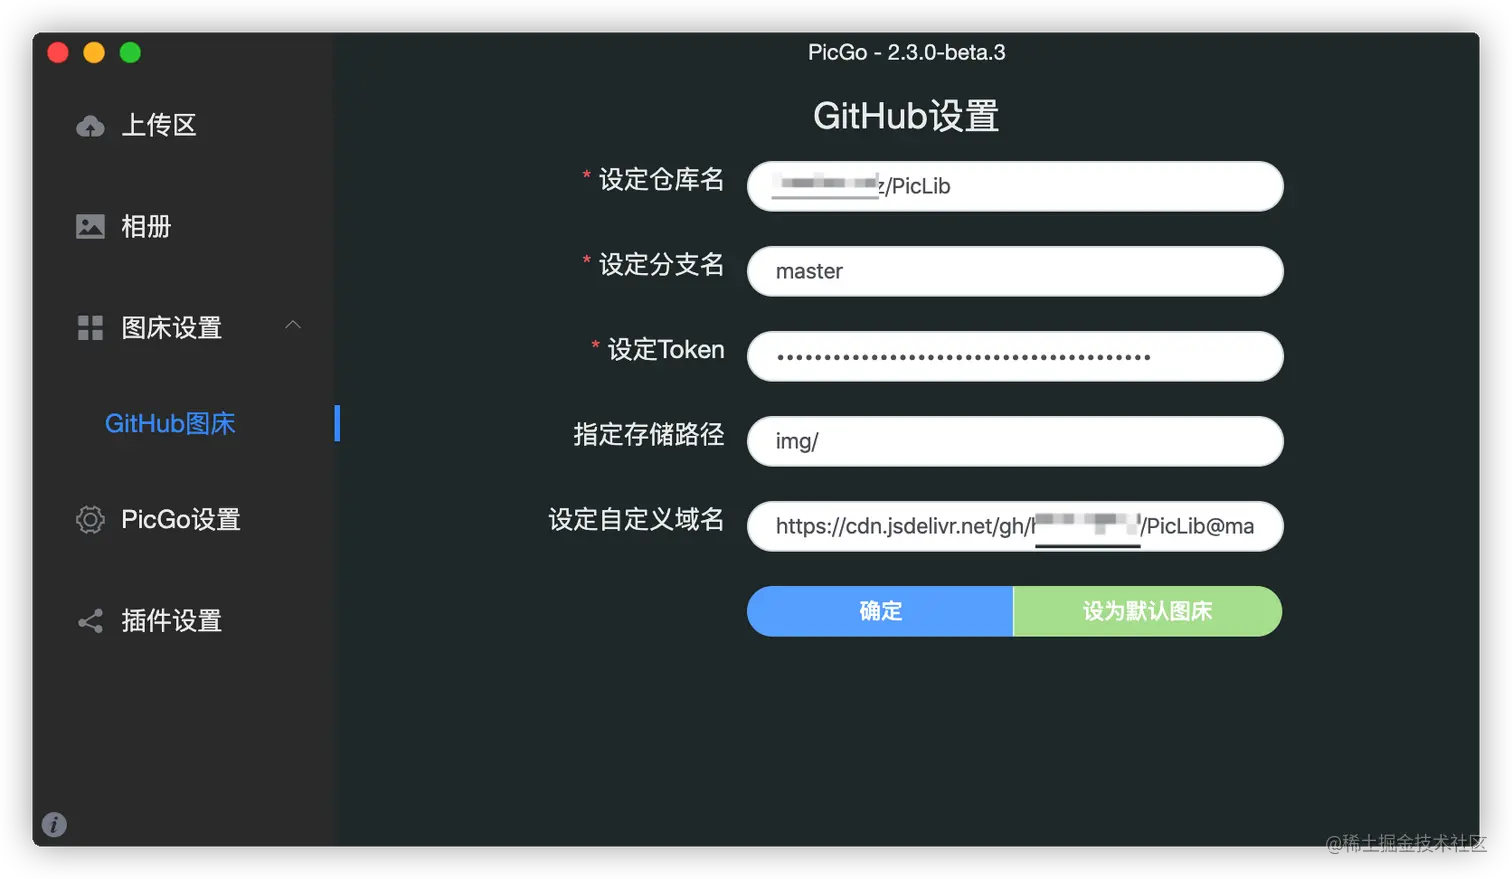The image size is (1512, 879).
Task: Click the 设定Token label
Action: coord(666,350)
